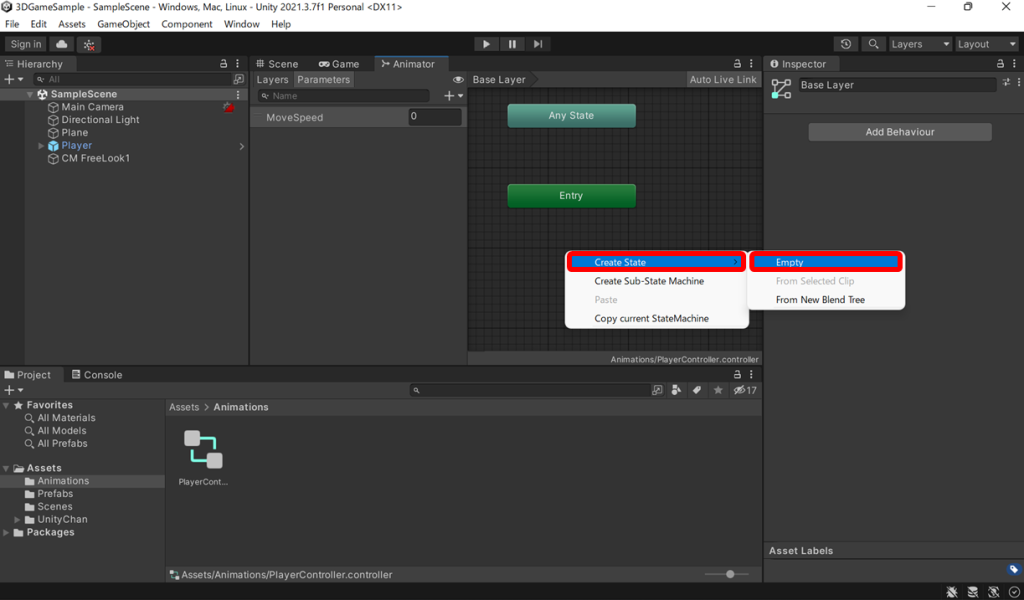Select the PlayerController animator asset

(203, 451)
